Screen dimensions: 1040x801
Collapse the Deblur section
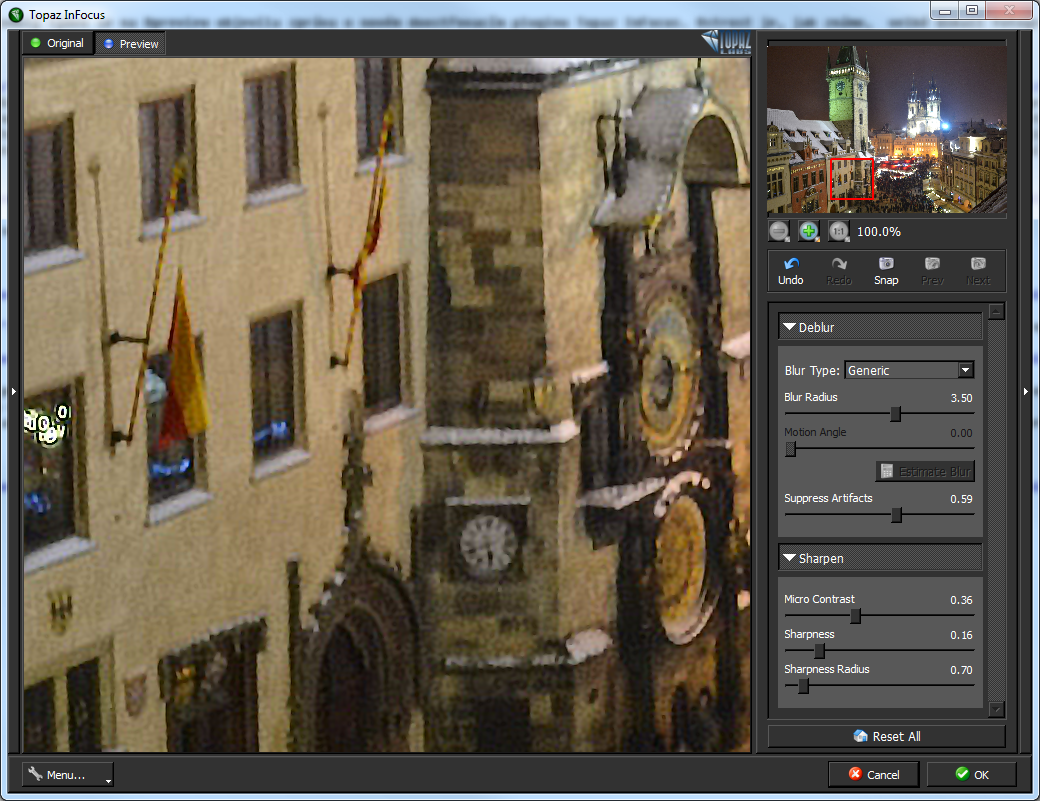point(790,327)
